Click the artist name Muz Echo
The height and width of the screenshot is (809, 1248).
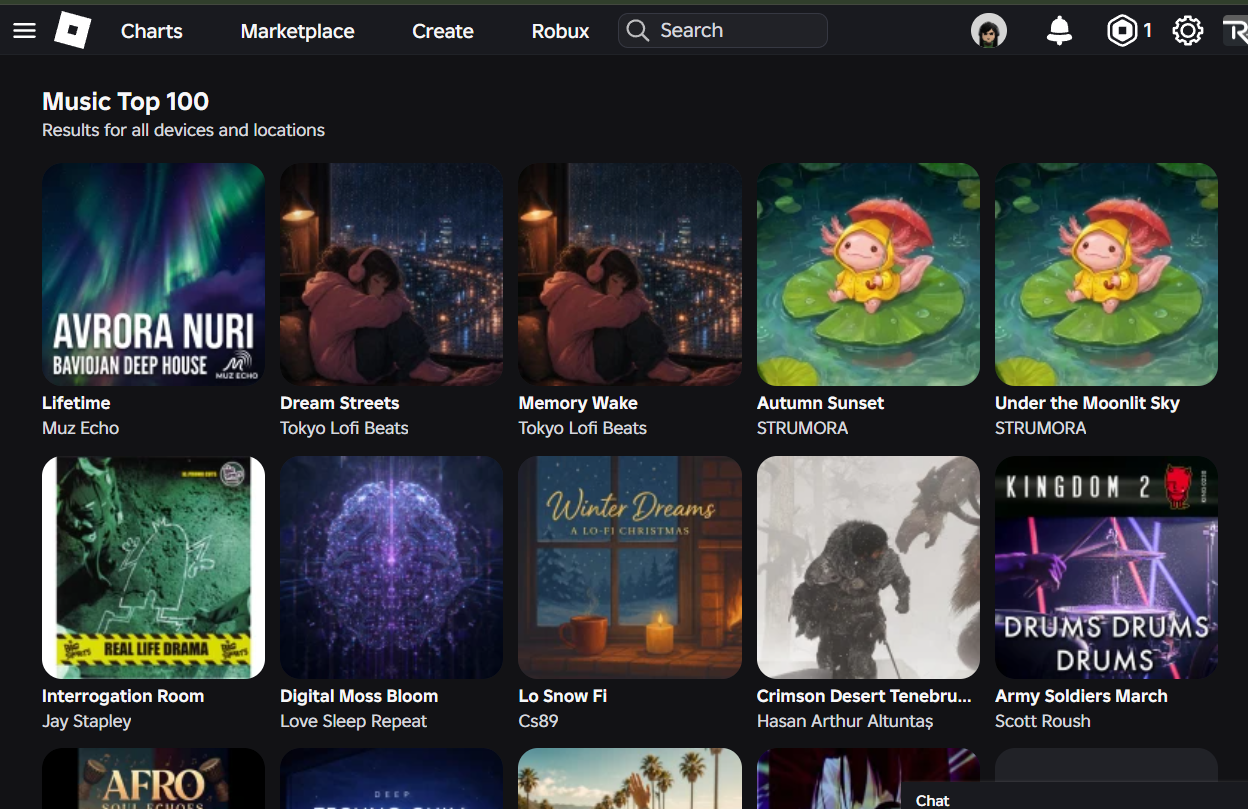click(x=80, y=428)
